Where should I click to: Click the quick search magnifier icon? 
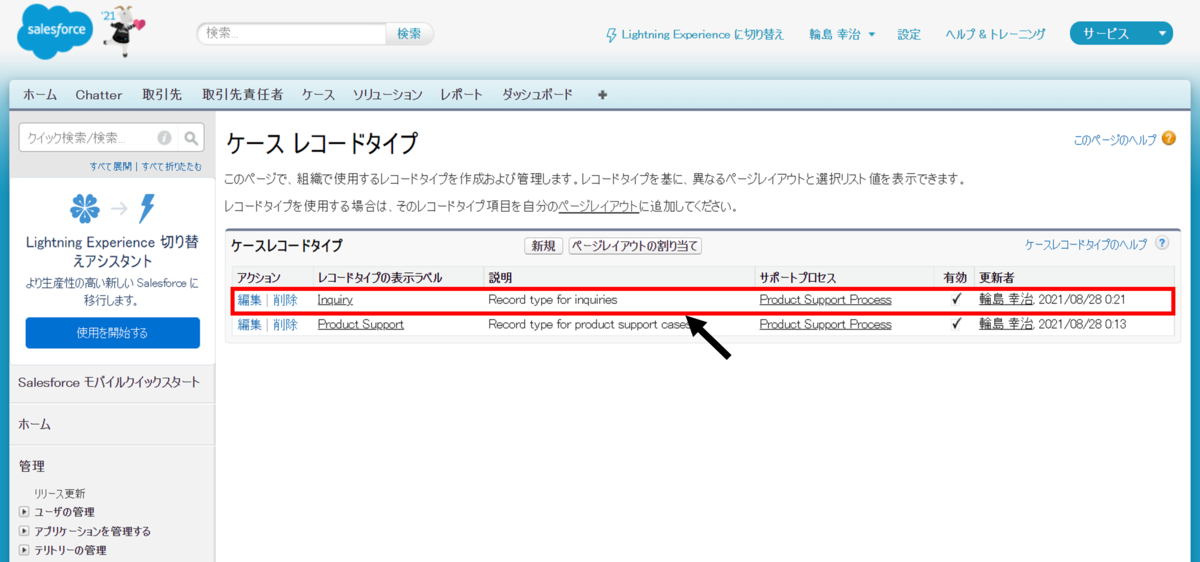coord(191,138)
